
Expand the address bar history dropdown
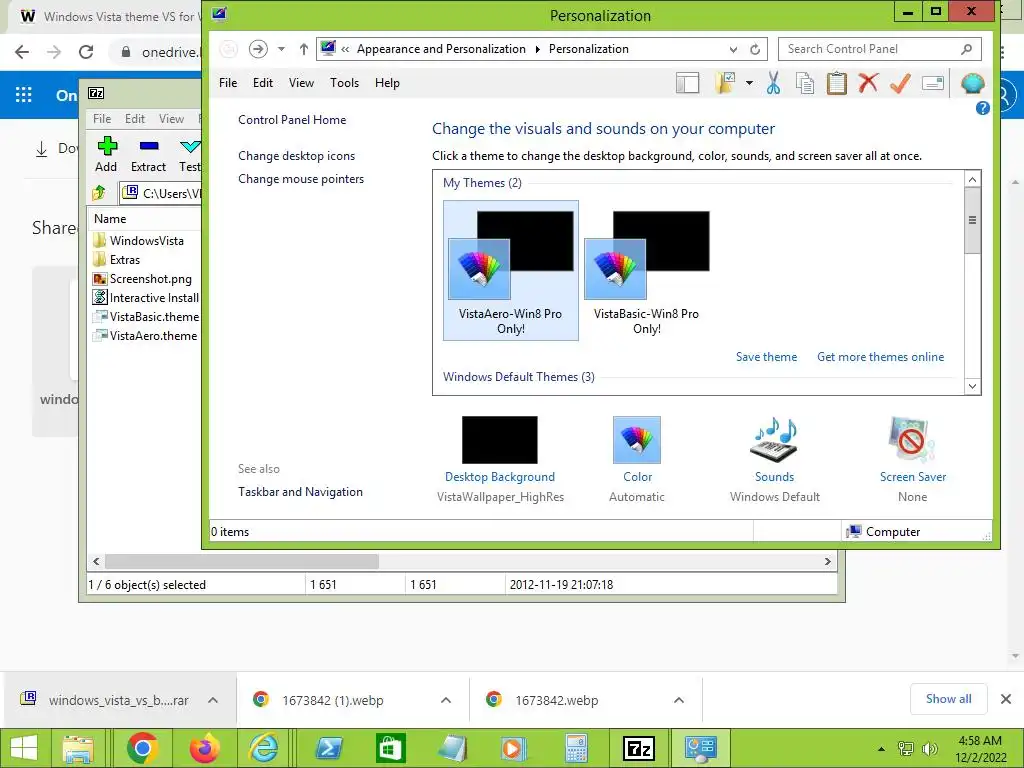point(733,49)
